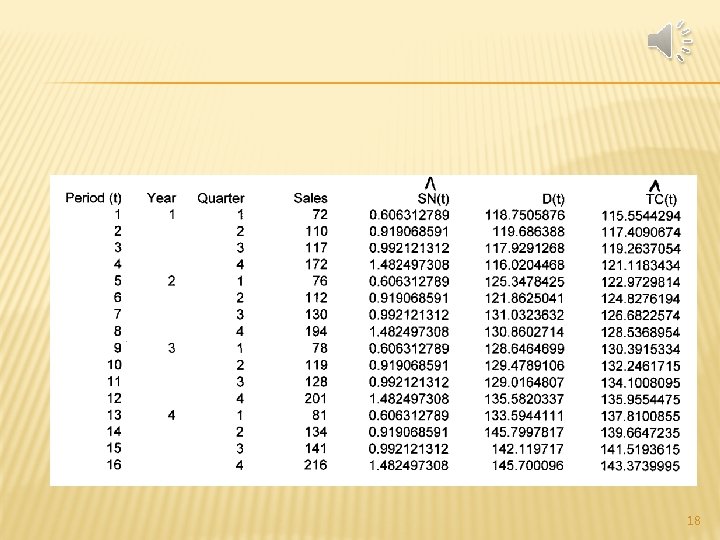Select the Sales value 134
The height and width of the screenshot is (540, 720).
[316, 432]
